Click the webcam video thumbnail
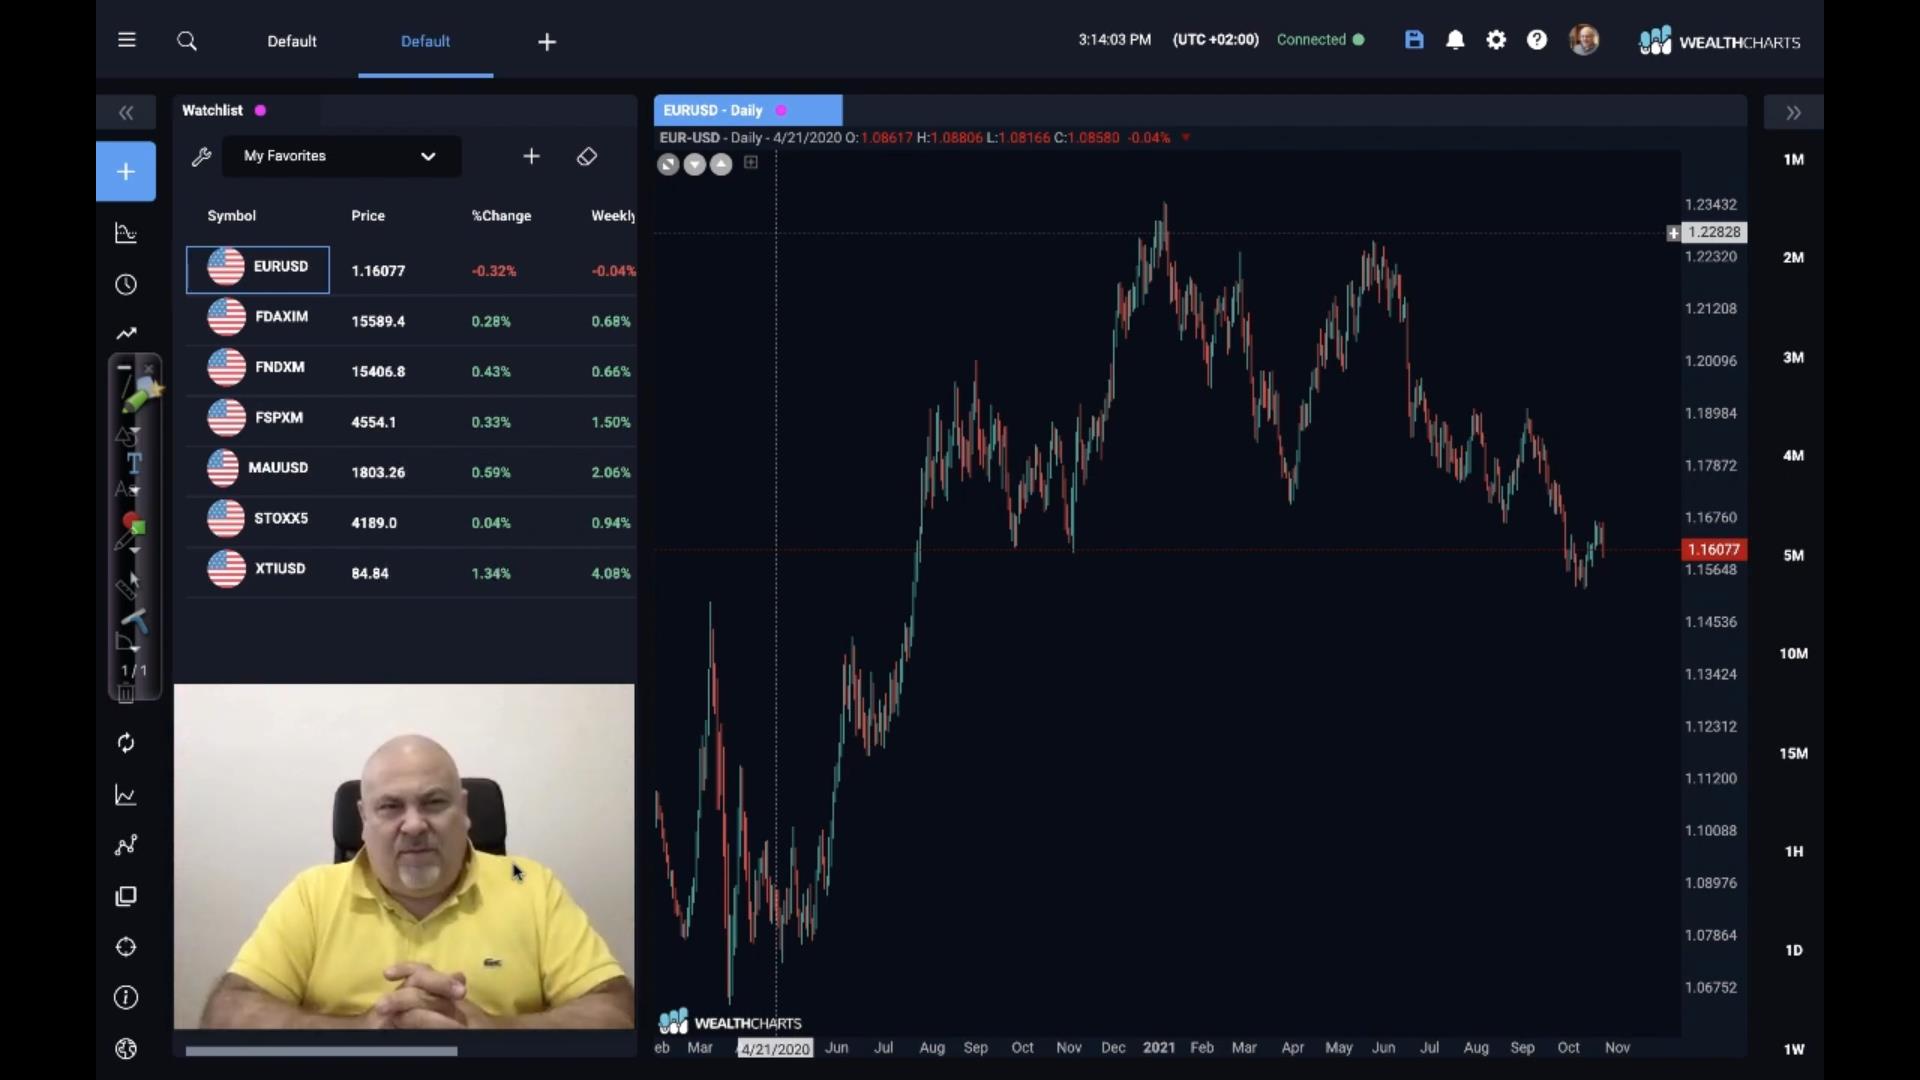Screen dimensions: 1920x1080 (x=404, y=857)
